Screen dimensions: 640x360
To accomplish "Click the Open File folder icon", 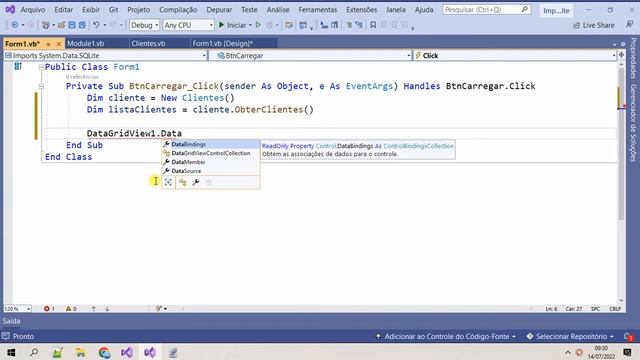I will pyautogui.click(x=61, y=25).
